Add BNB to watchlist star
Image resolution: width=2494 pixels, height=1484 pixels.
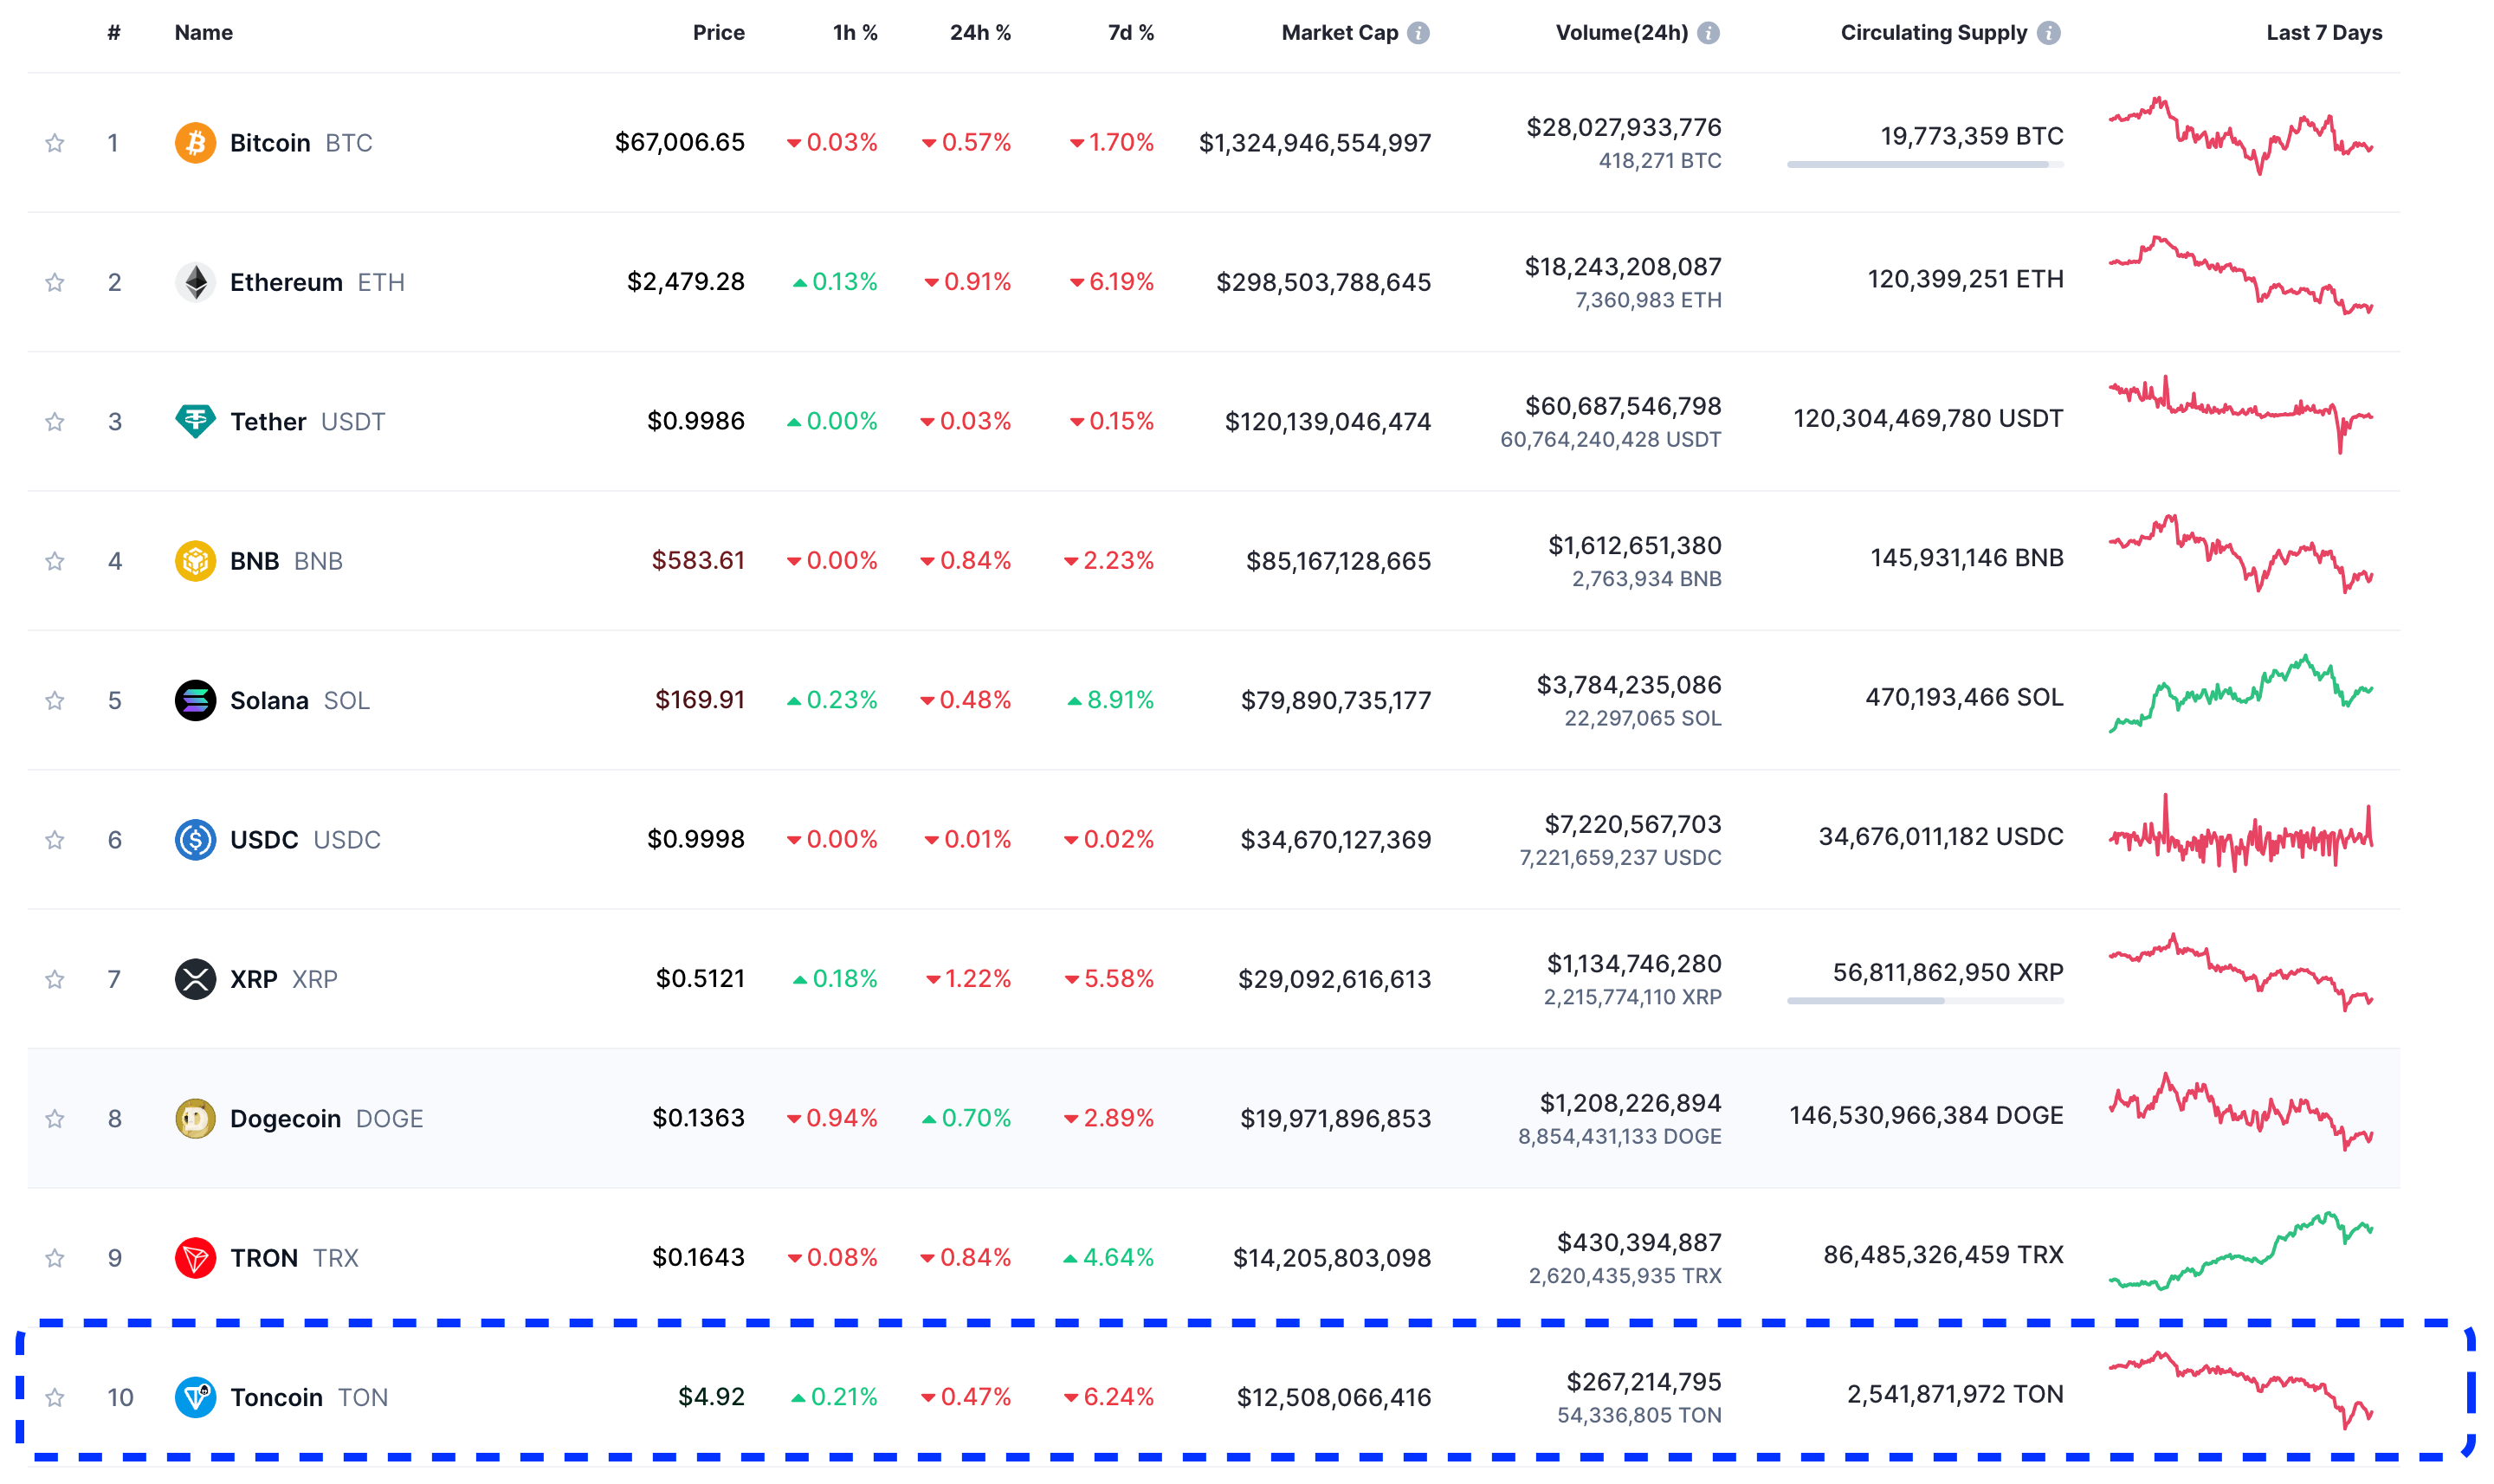[x=55, y=561]
